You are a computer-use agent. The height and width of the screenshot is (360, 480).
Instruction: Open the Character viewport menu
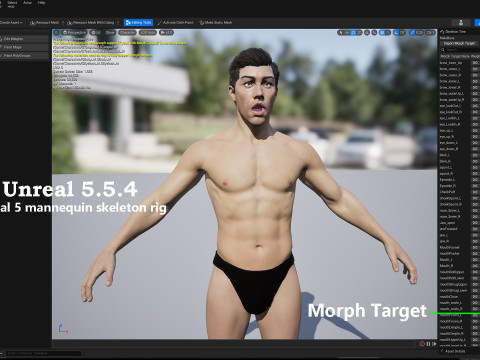127,32
